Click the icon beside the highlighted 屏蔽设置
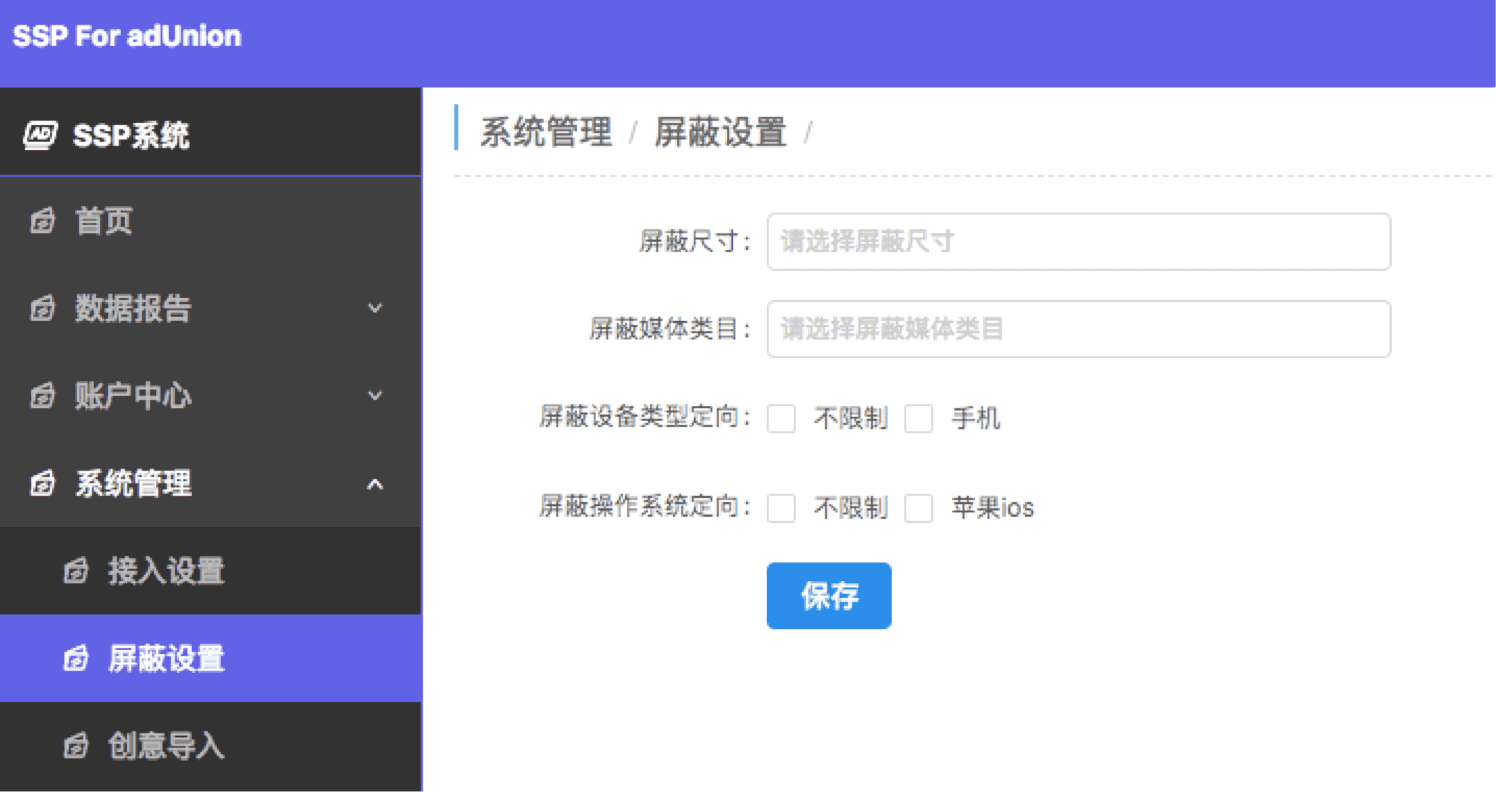This screenshot has width=1496, height=792. (76, 659)
